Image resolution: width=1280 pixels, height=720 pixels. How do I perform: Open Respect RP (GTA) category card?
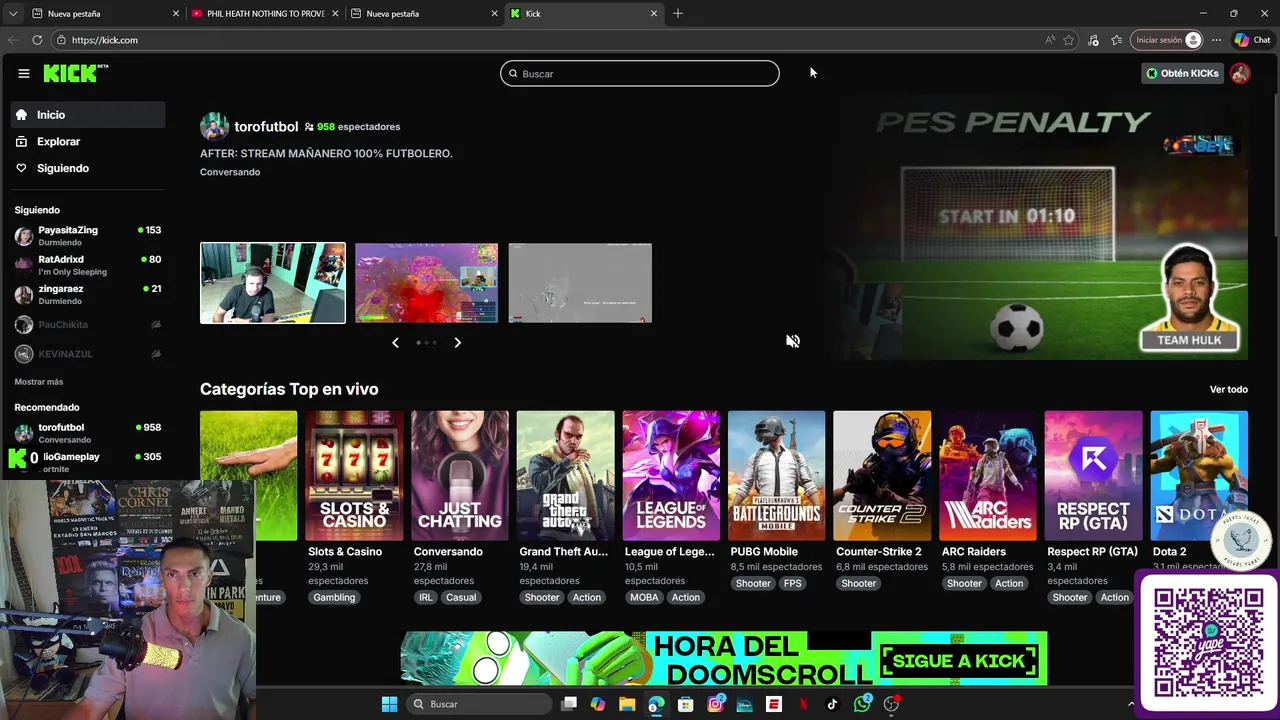[1093, 476]
